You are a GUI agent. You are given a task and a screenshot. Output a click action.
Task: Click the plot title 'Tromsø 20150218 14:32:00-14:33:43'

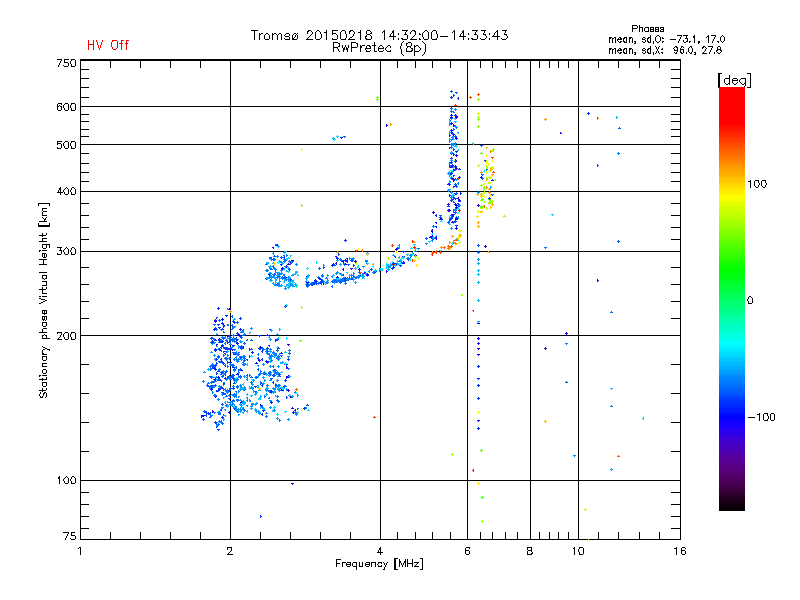(x=379, y=35)
